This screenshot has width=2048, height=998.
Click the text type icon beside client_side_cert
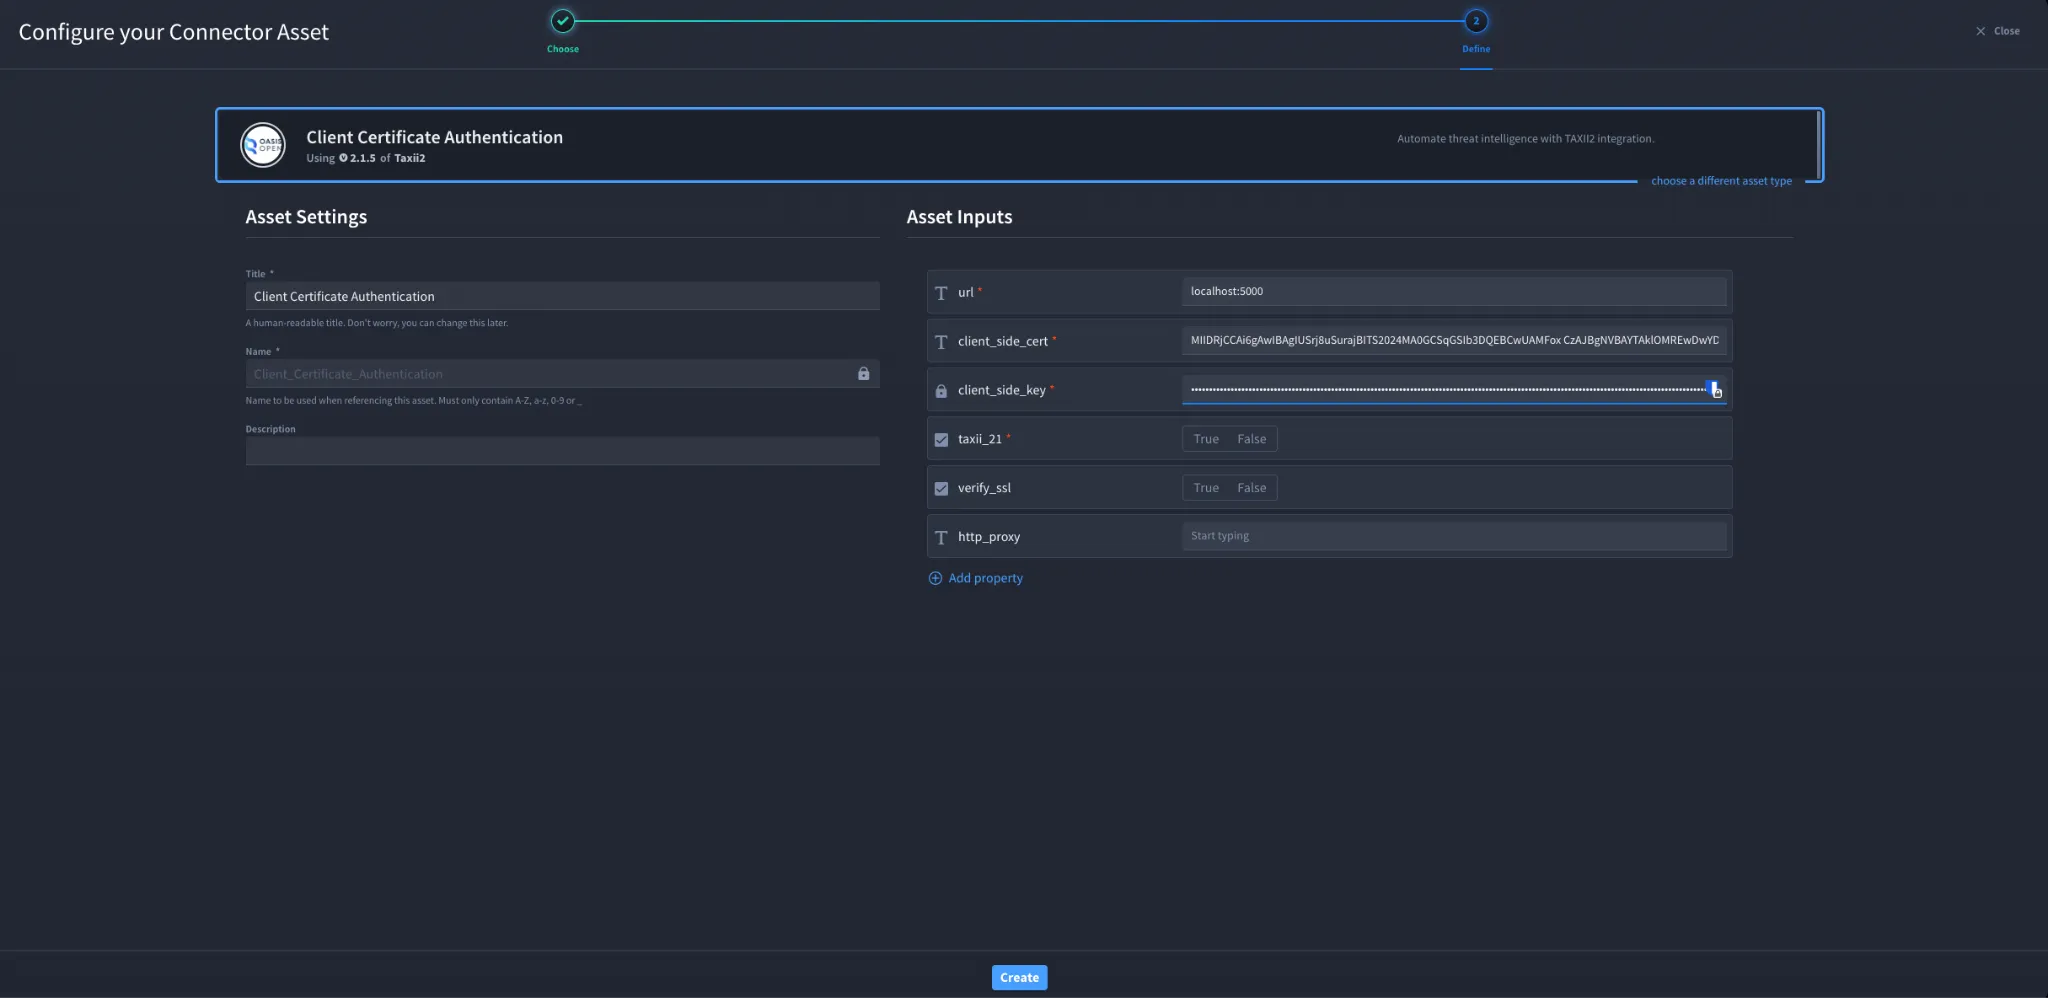tap(941, 342)
